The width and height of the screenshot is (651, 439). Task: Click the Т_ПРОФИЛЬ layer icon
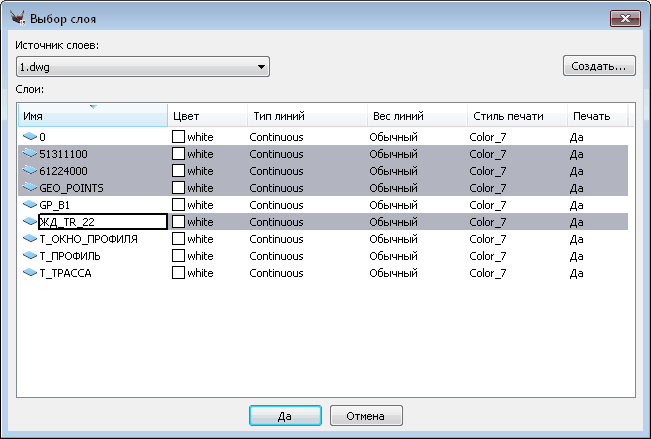[29, 256]
